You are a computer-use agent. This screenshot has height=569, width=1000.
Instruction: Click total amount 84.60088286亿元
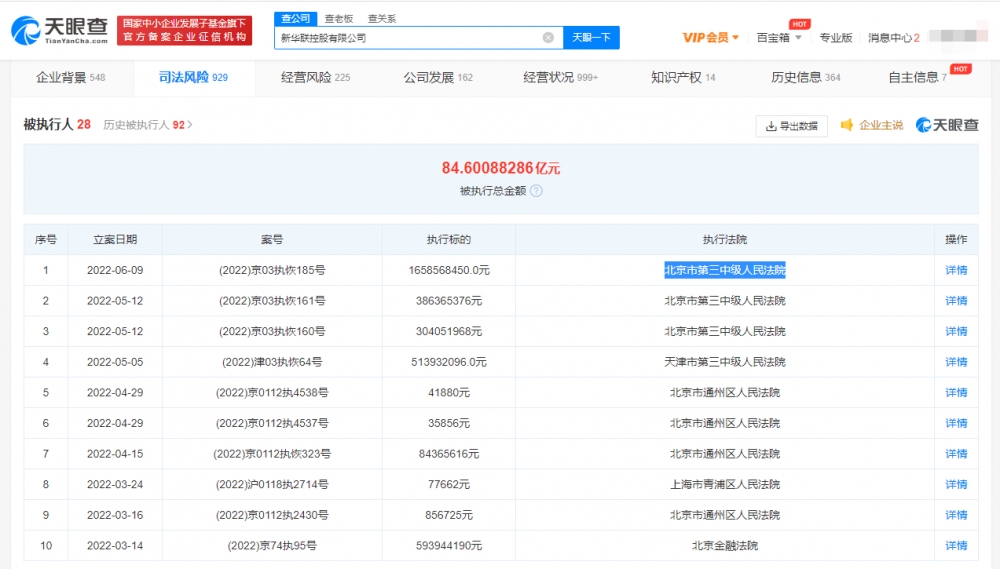point(501,168)
